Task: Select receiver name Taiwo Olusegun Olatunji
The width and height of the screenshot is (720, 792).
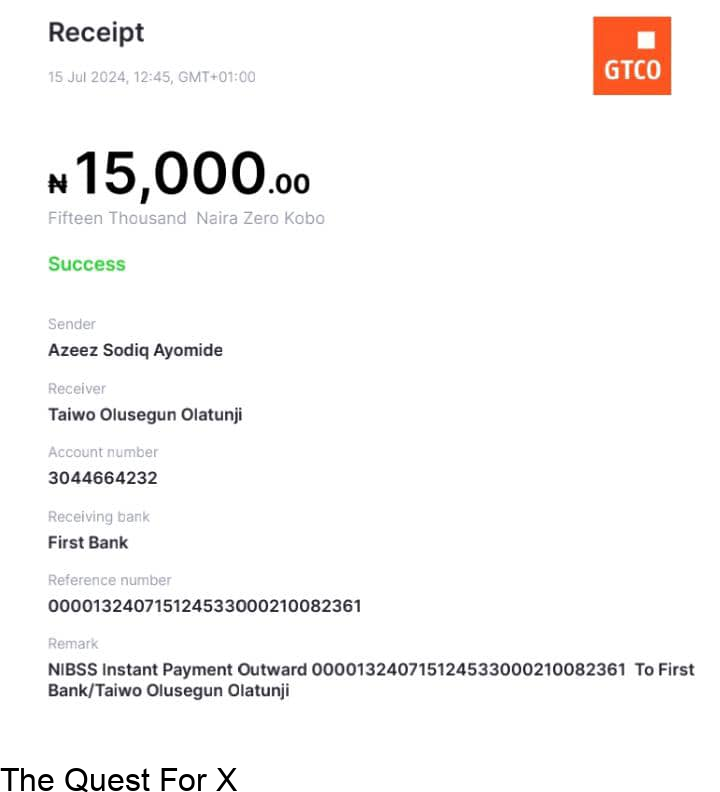Action: coord(145,414)
